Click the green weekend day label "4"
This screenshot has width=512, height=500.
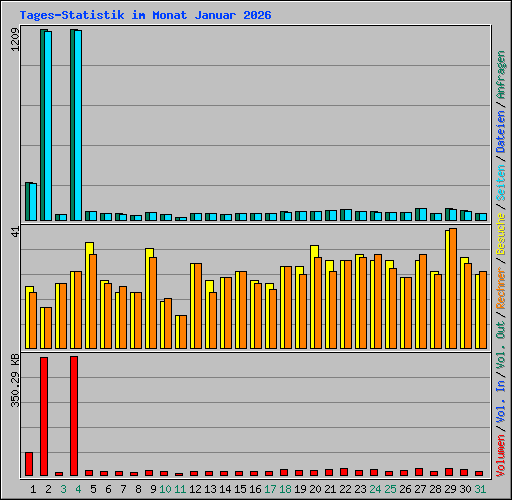coord(78,489)
